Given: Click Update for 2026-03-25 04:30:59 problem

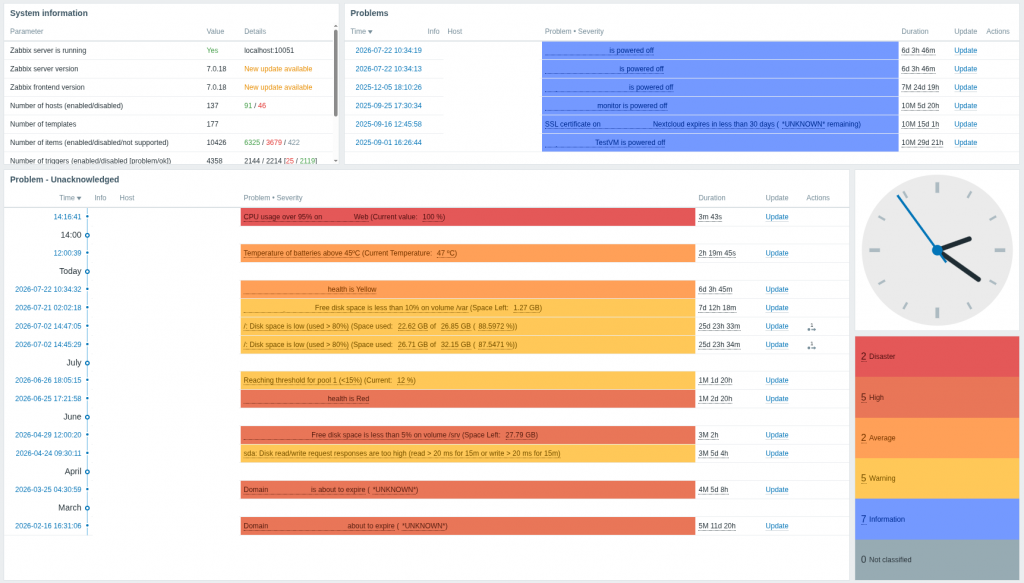Looking at the screenshot, I should tap(776, 490).
